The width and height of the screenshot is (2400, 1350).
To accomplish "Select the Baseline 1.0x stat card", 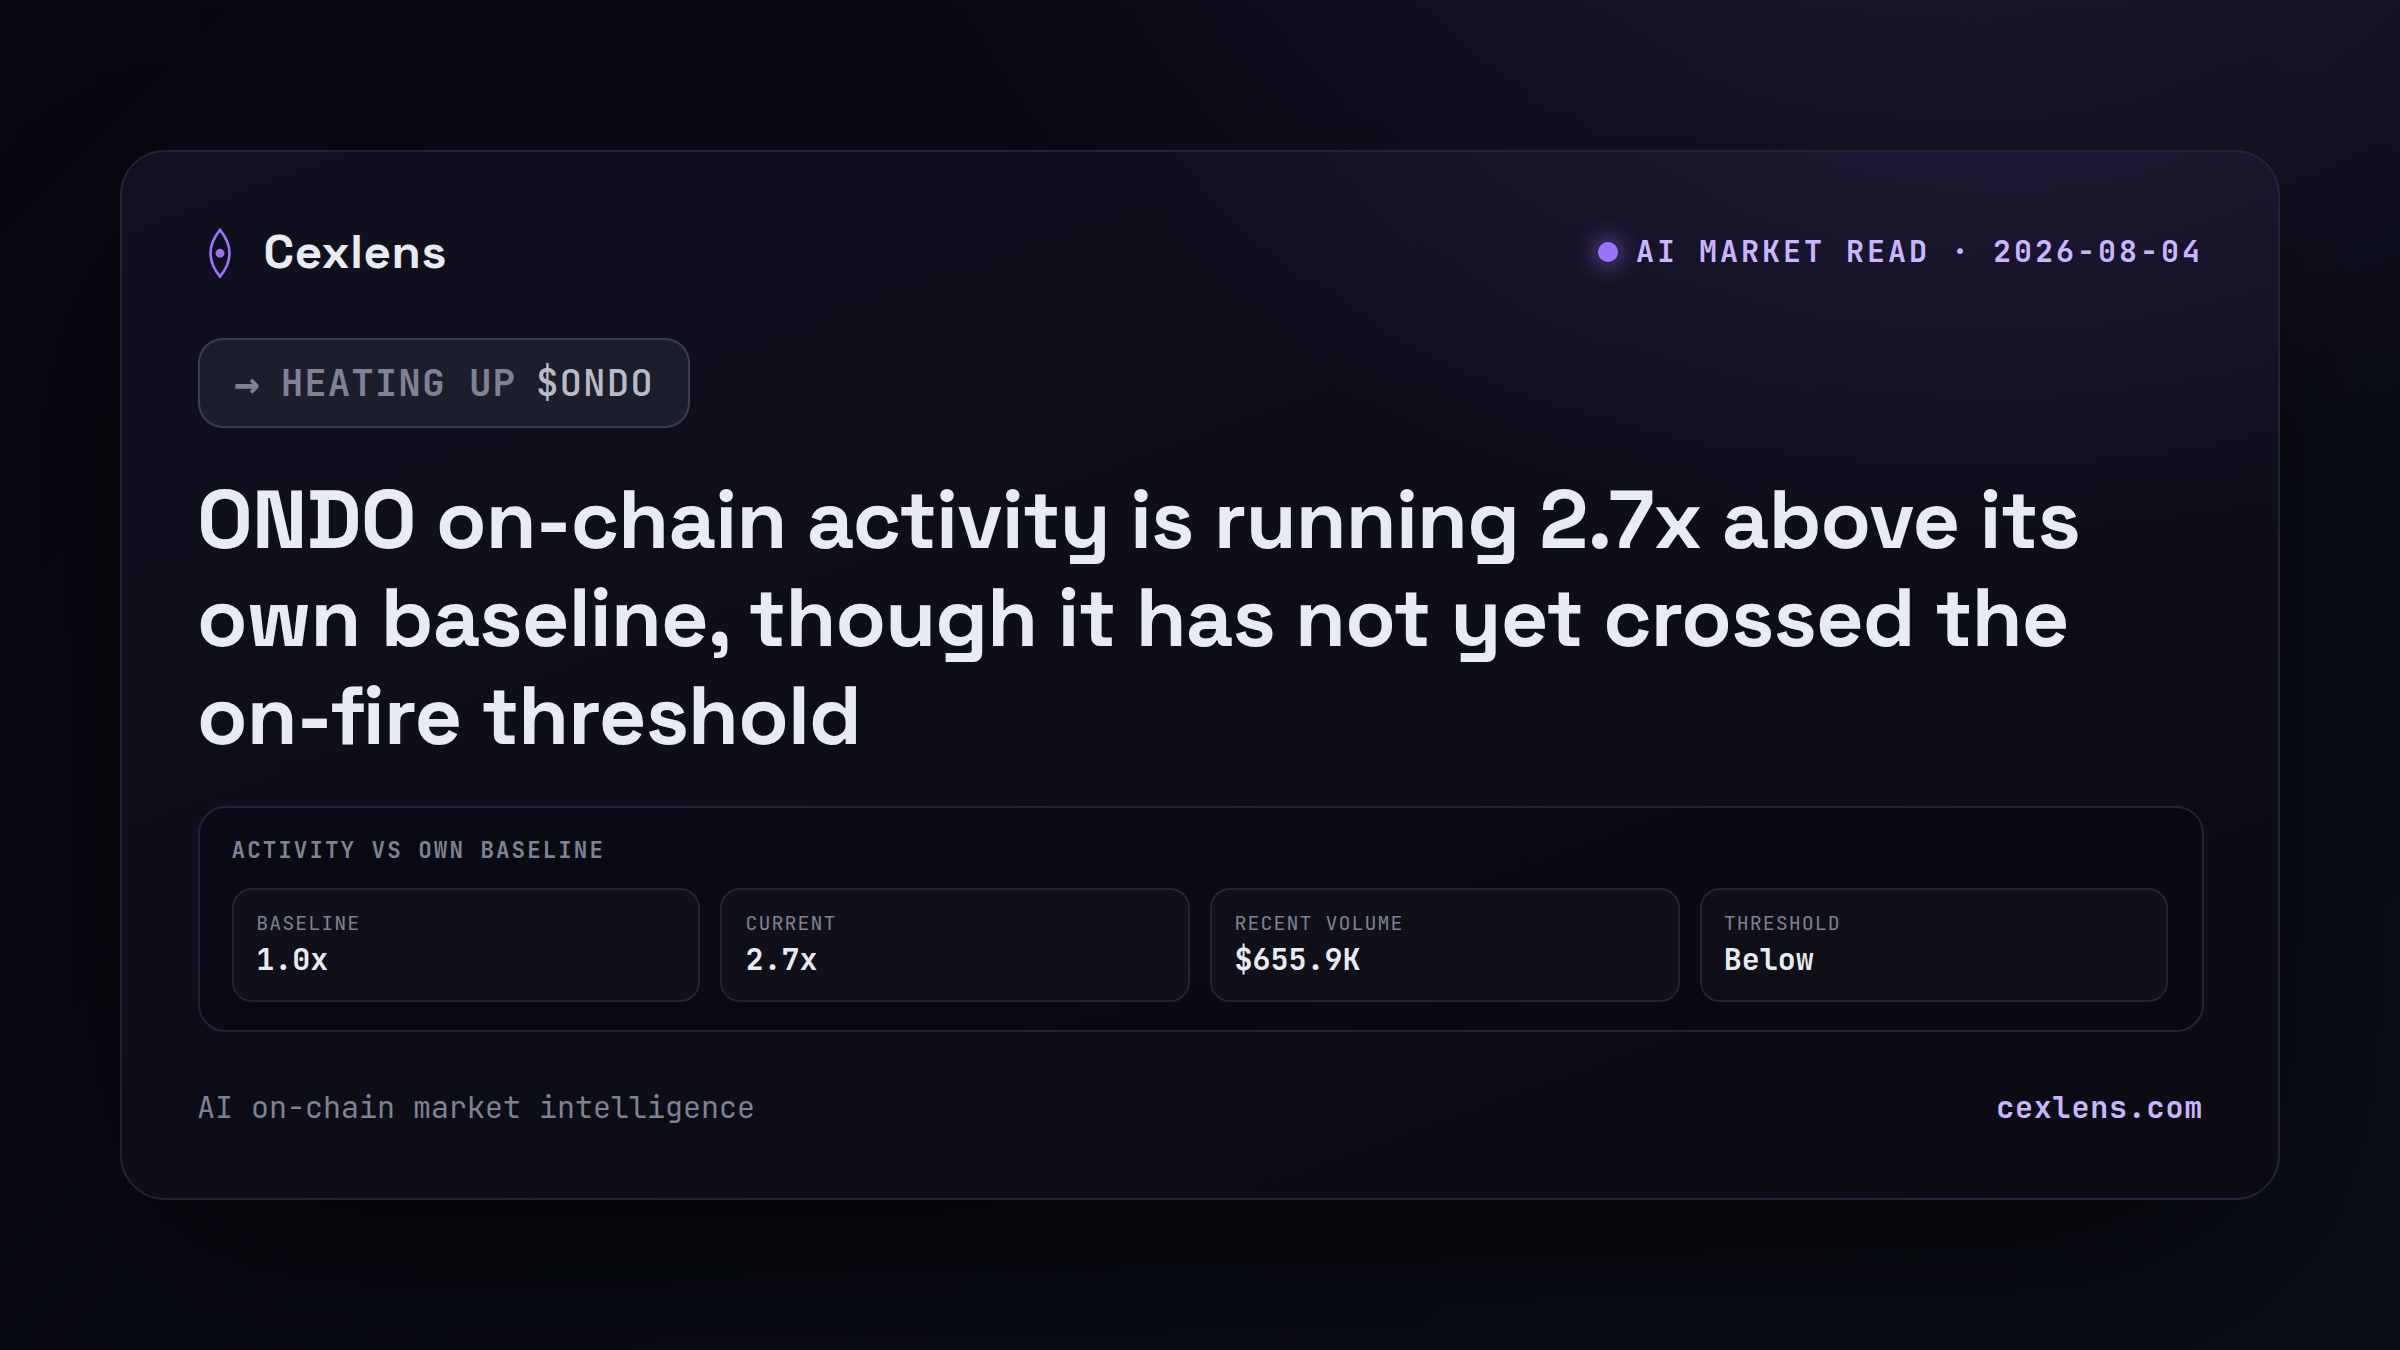I will pos(466,945).
